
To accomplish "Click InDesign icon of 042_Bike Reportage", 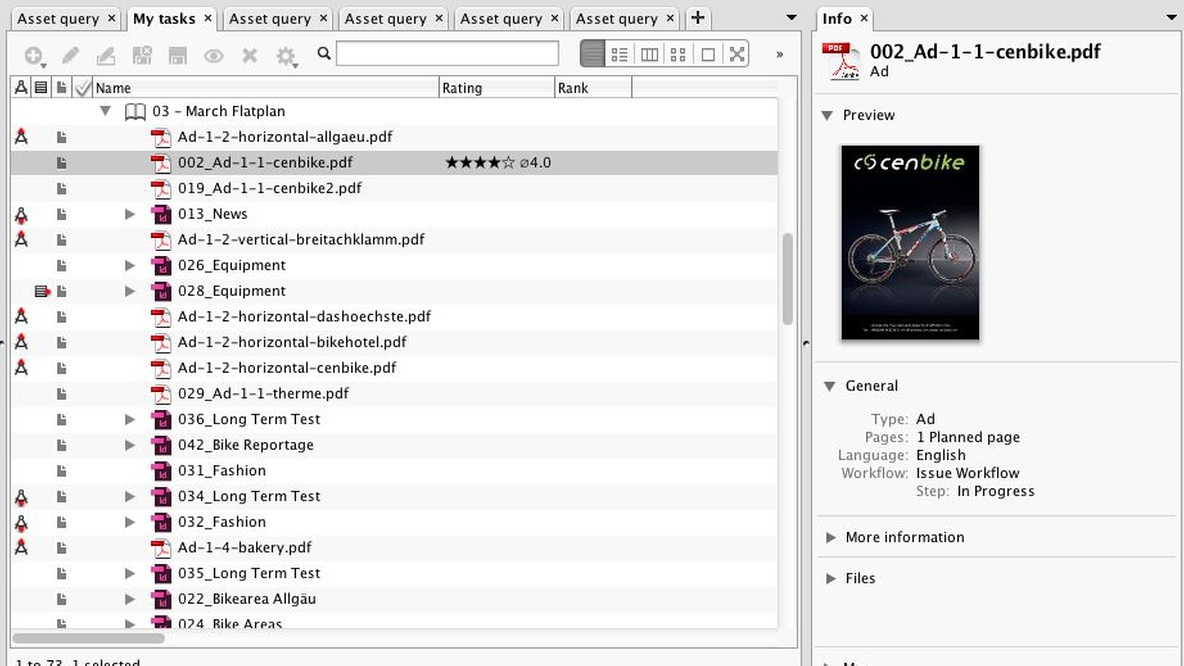I will [161, 446].
